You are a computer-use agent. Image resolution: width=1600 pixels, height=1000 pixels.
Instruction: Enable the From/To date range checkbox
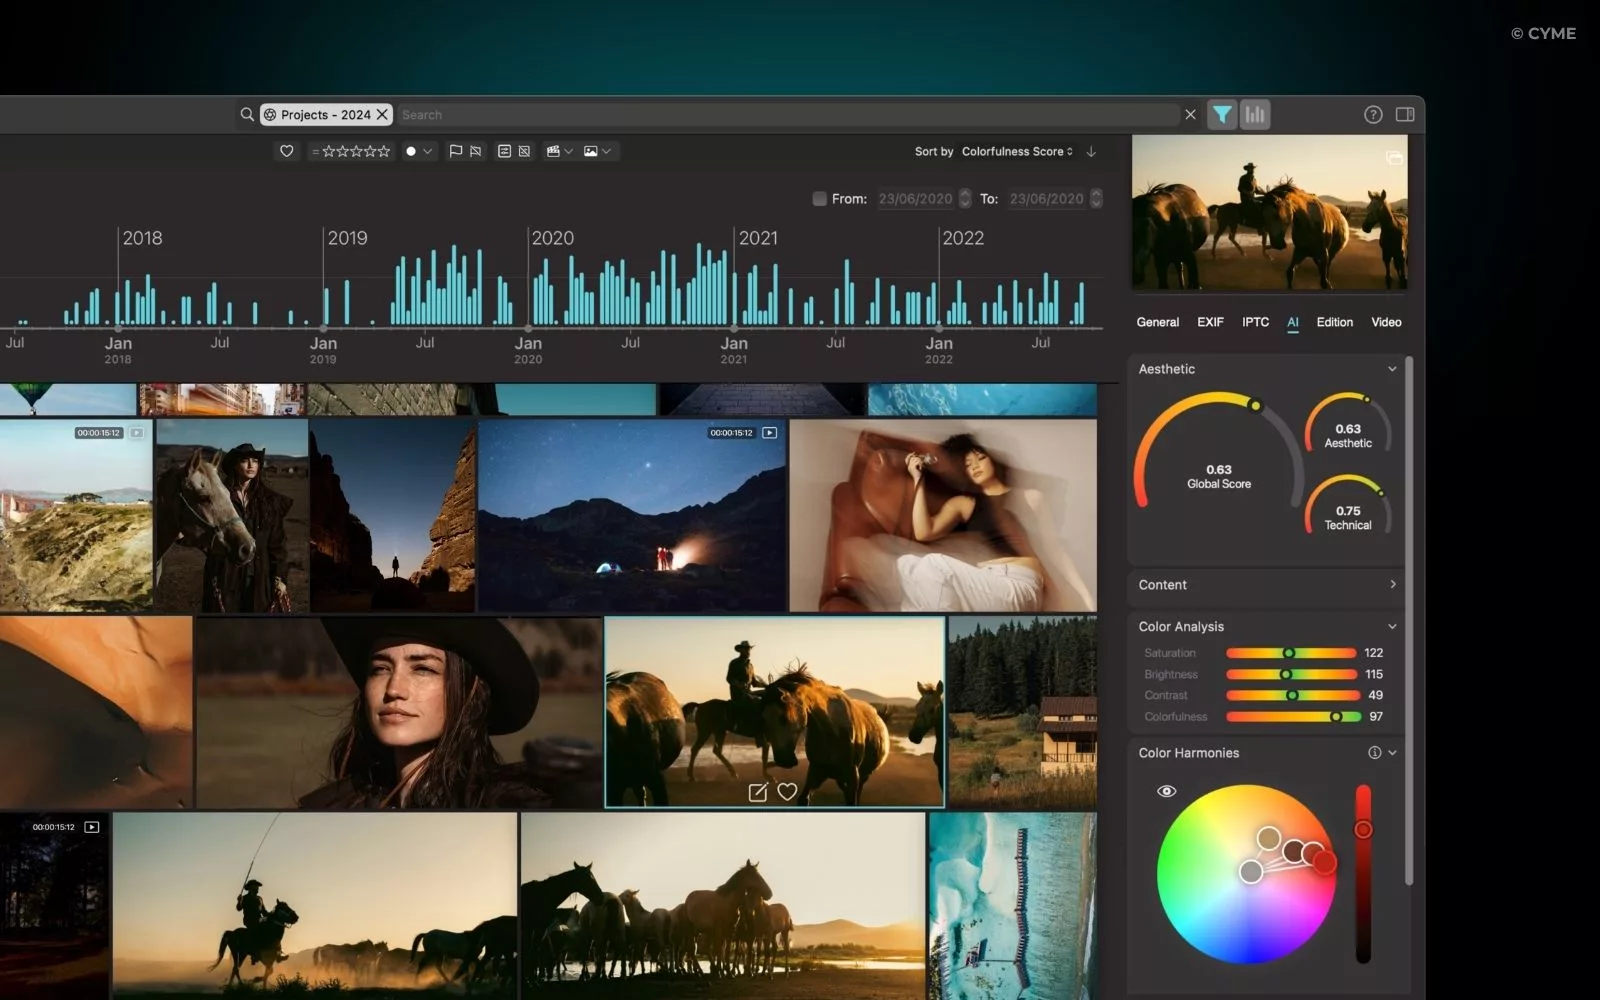(x=818, y=198)
